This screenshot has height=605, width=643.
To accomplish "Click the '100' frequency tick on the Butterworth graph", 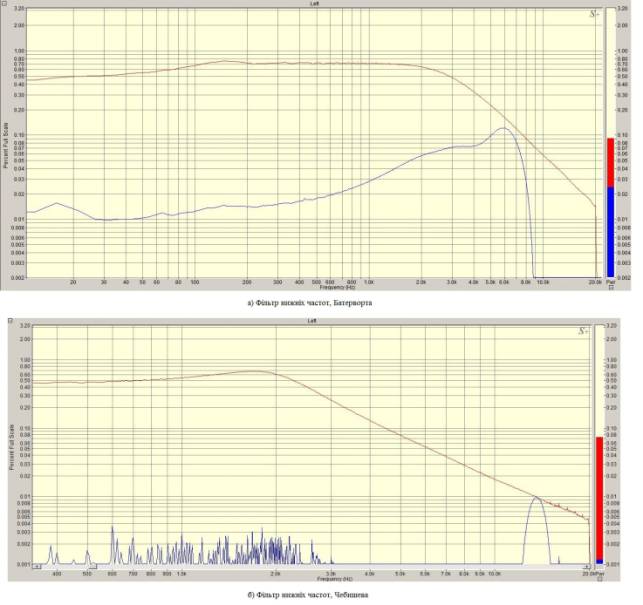I will coord(195,282).
